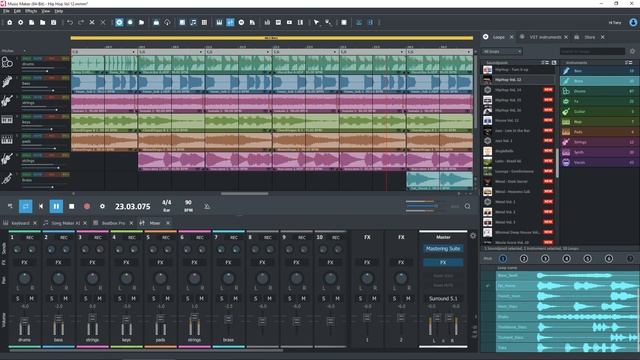Click the yellow loop range bar above timeline
This screenshot has height=360, width=640.
click(272, 38)
